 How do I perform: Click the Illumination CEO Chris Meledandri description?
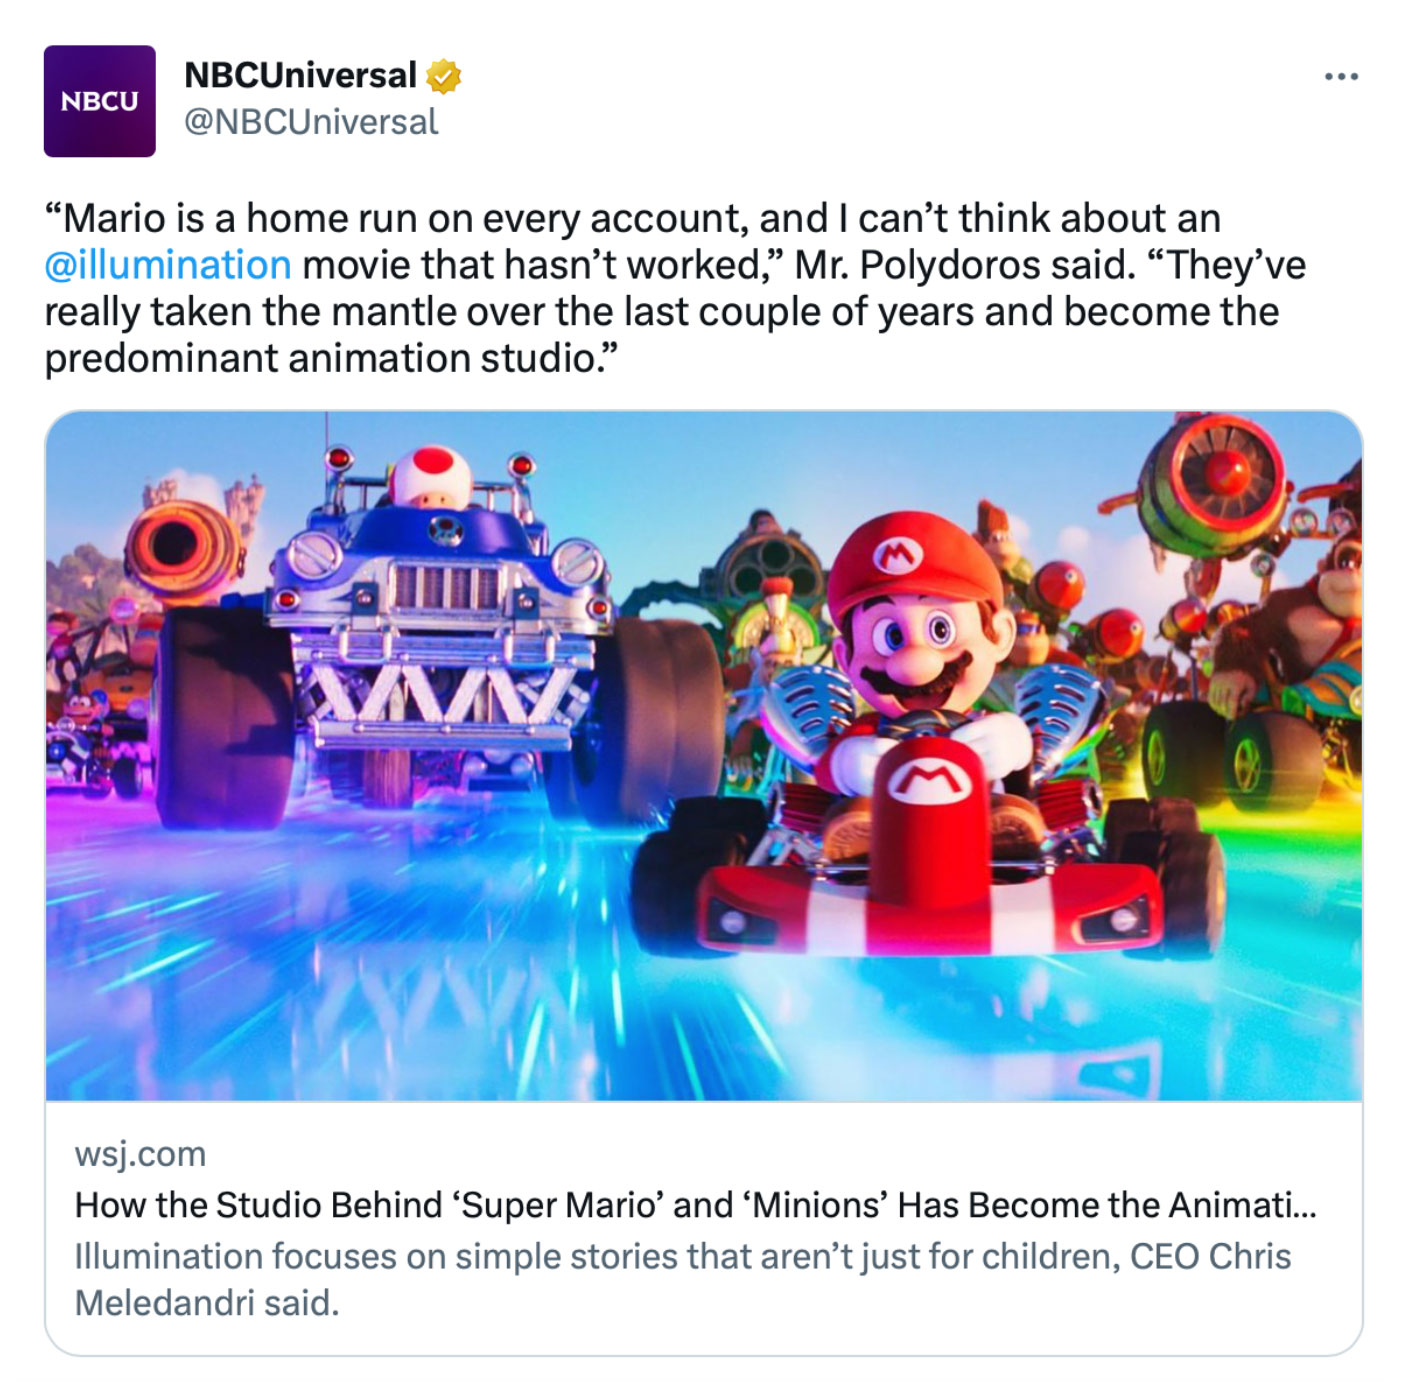click(683, 1279)
